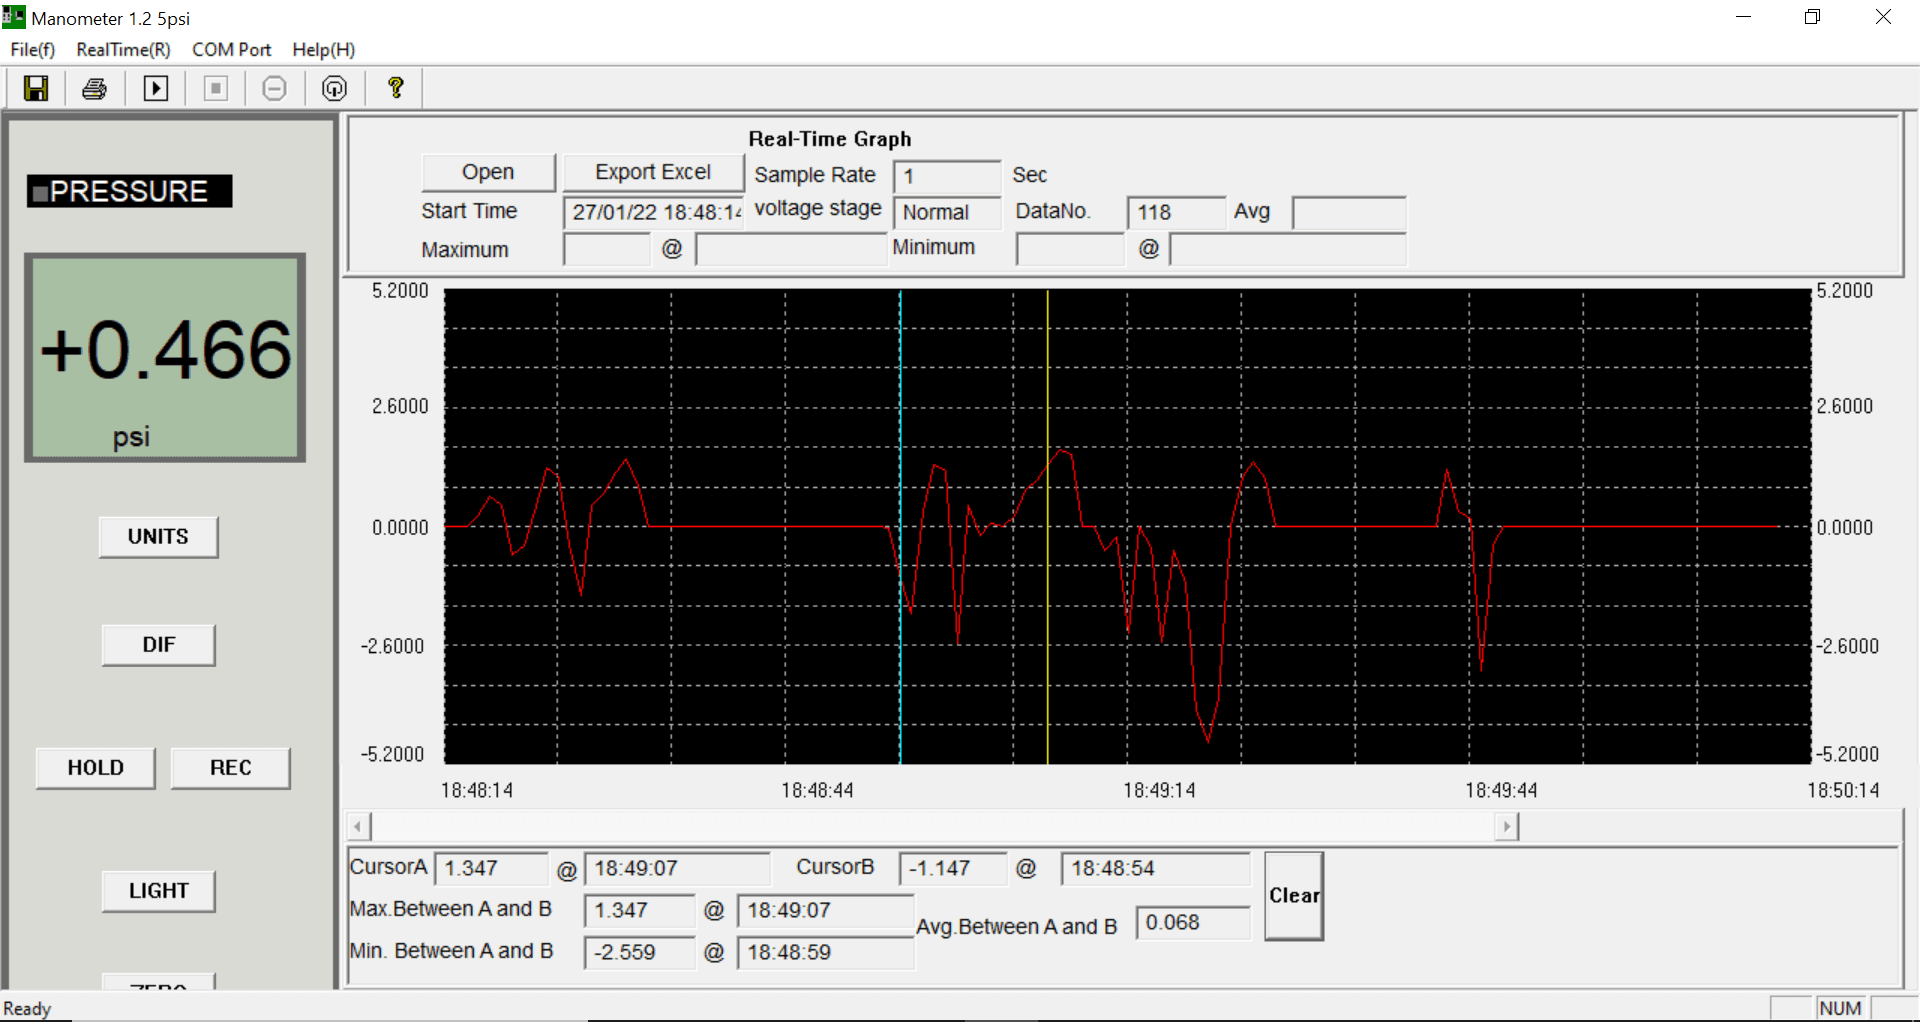This screenshot has height=1022, width=1920.
Task: Click the Clear cursors button
Action: 1294,896
